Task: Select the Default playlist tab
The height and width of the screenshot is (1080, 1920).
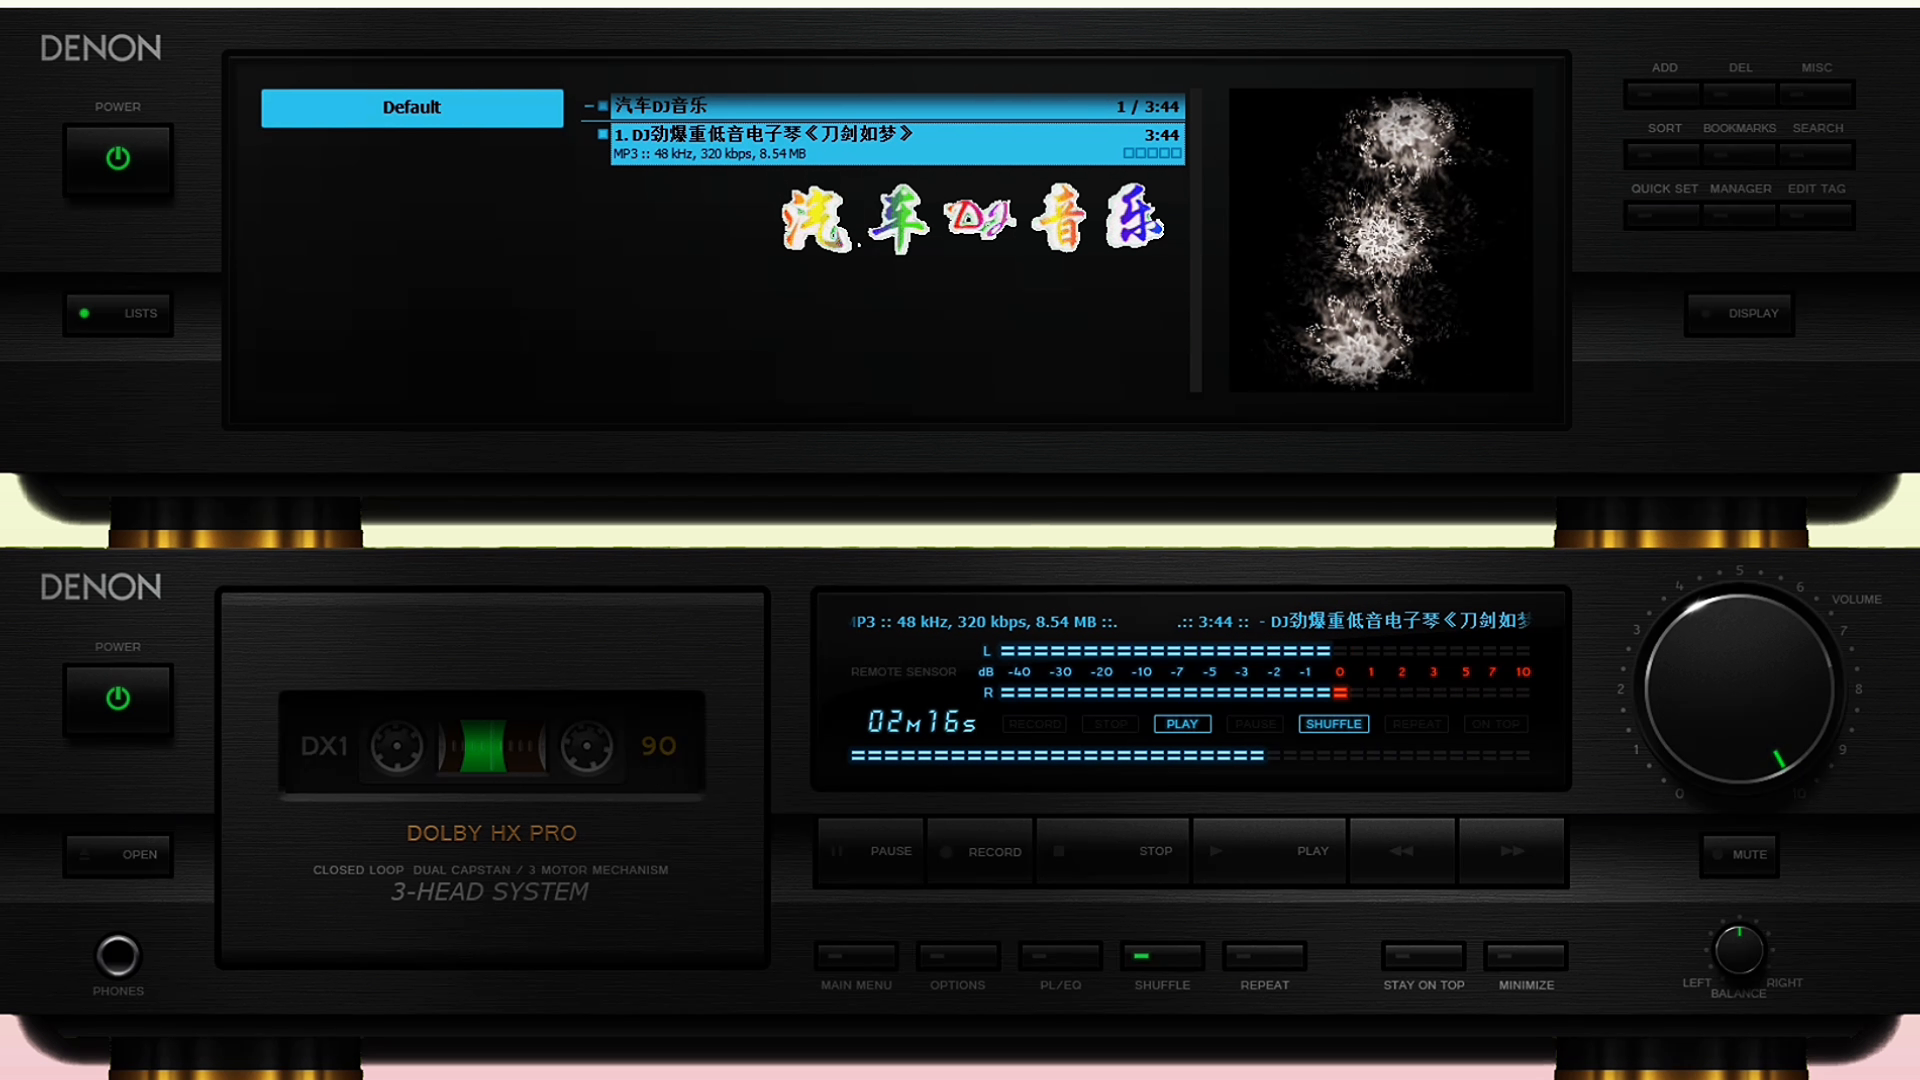Action: coord(412,108)
